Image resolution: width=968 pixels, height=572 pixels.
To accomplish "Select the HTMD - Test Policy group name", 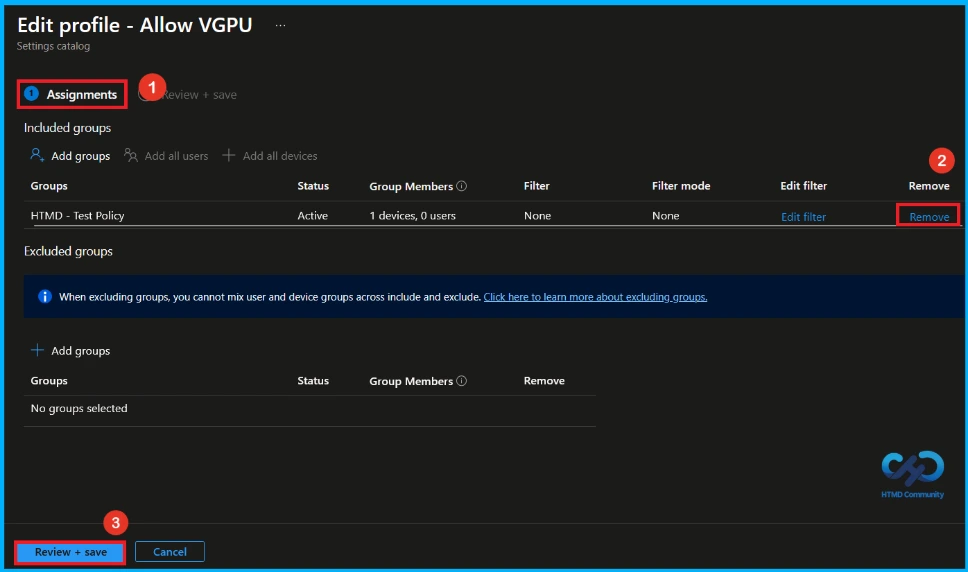I will (78, 215).
